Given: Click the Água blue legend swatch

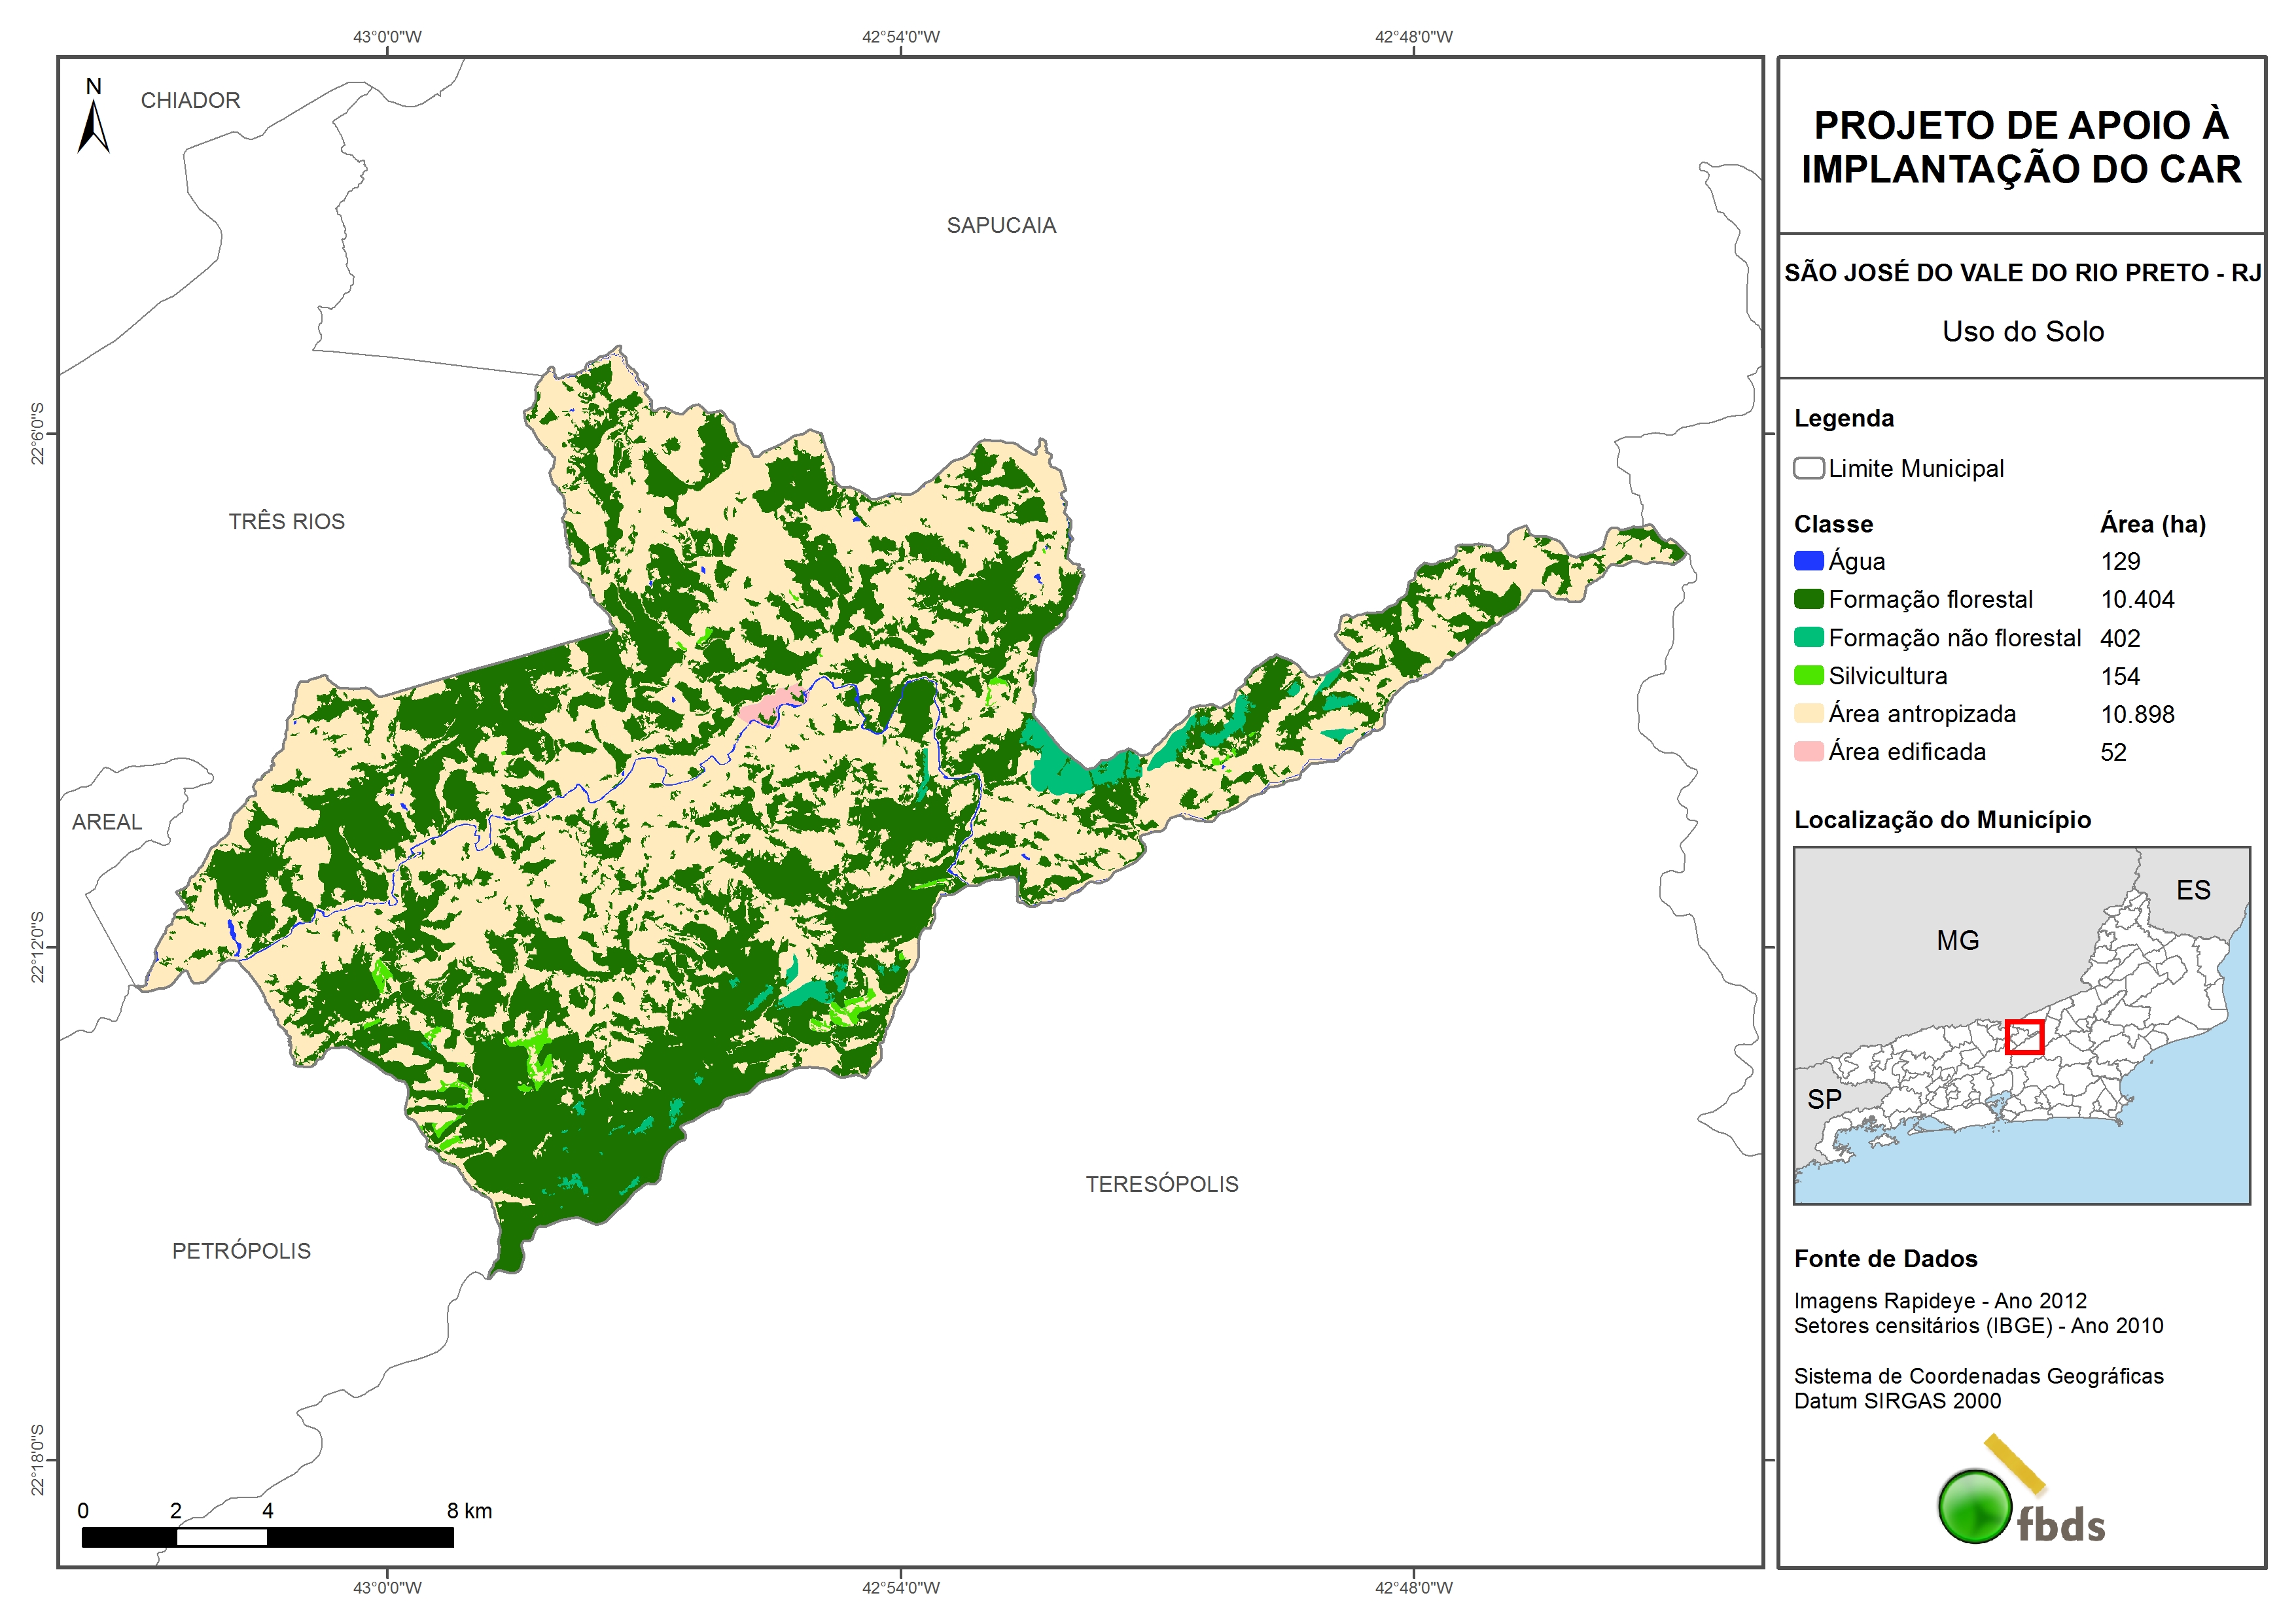Looking at the screenshot, I should (x=1808, y=561).
